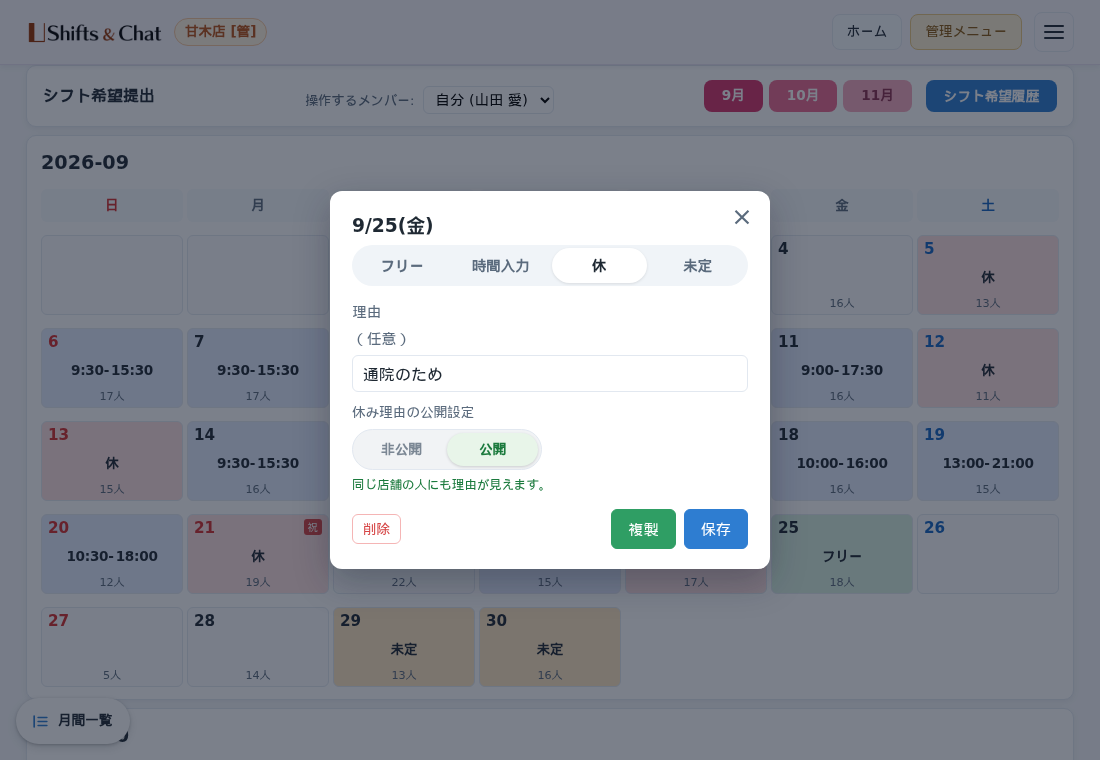
Task: Click the 祝 holiday badge on day 21
Action: (313, 527)
